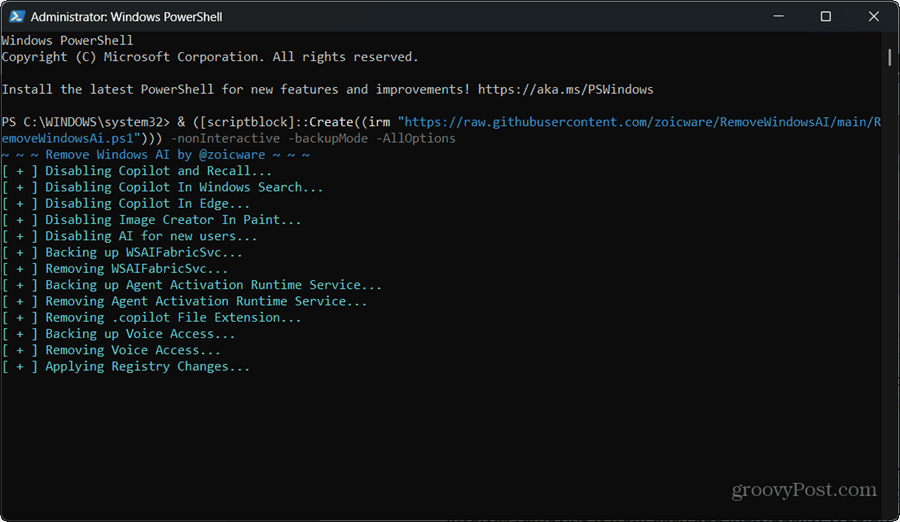Click the aka.ms/PSWindows URL

pyautogui.click(x=565, y=90)
